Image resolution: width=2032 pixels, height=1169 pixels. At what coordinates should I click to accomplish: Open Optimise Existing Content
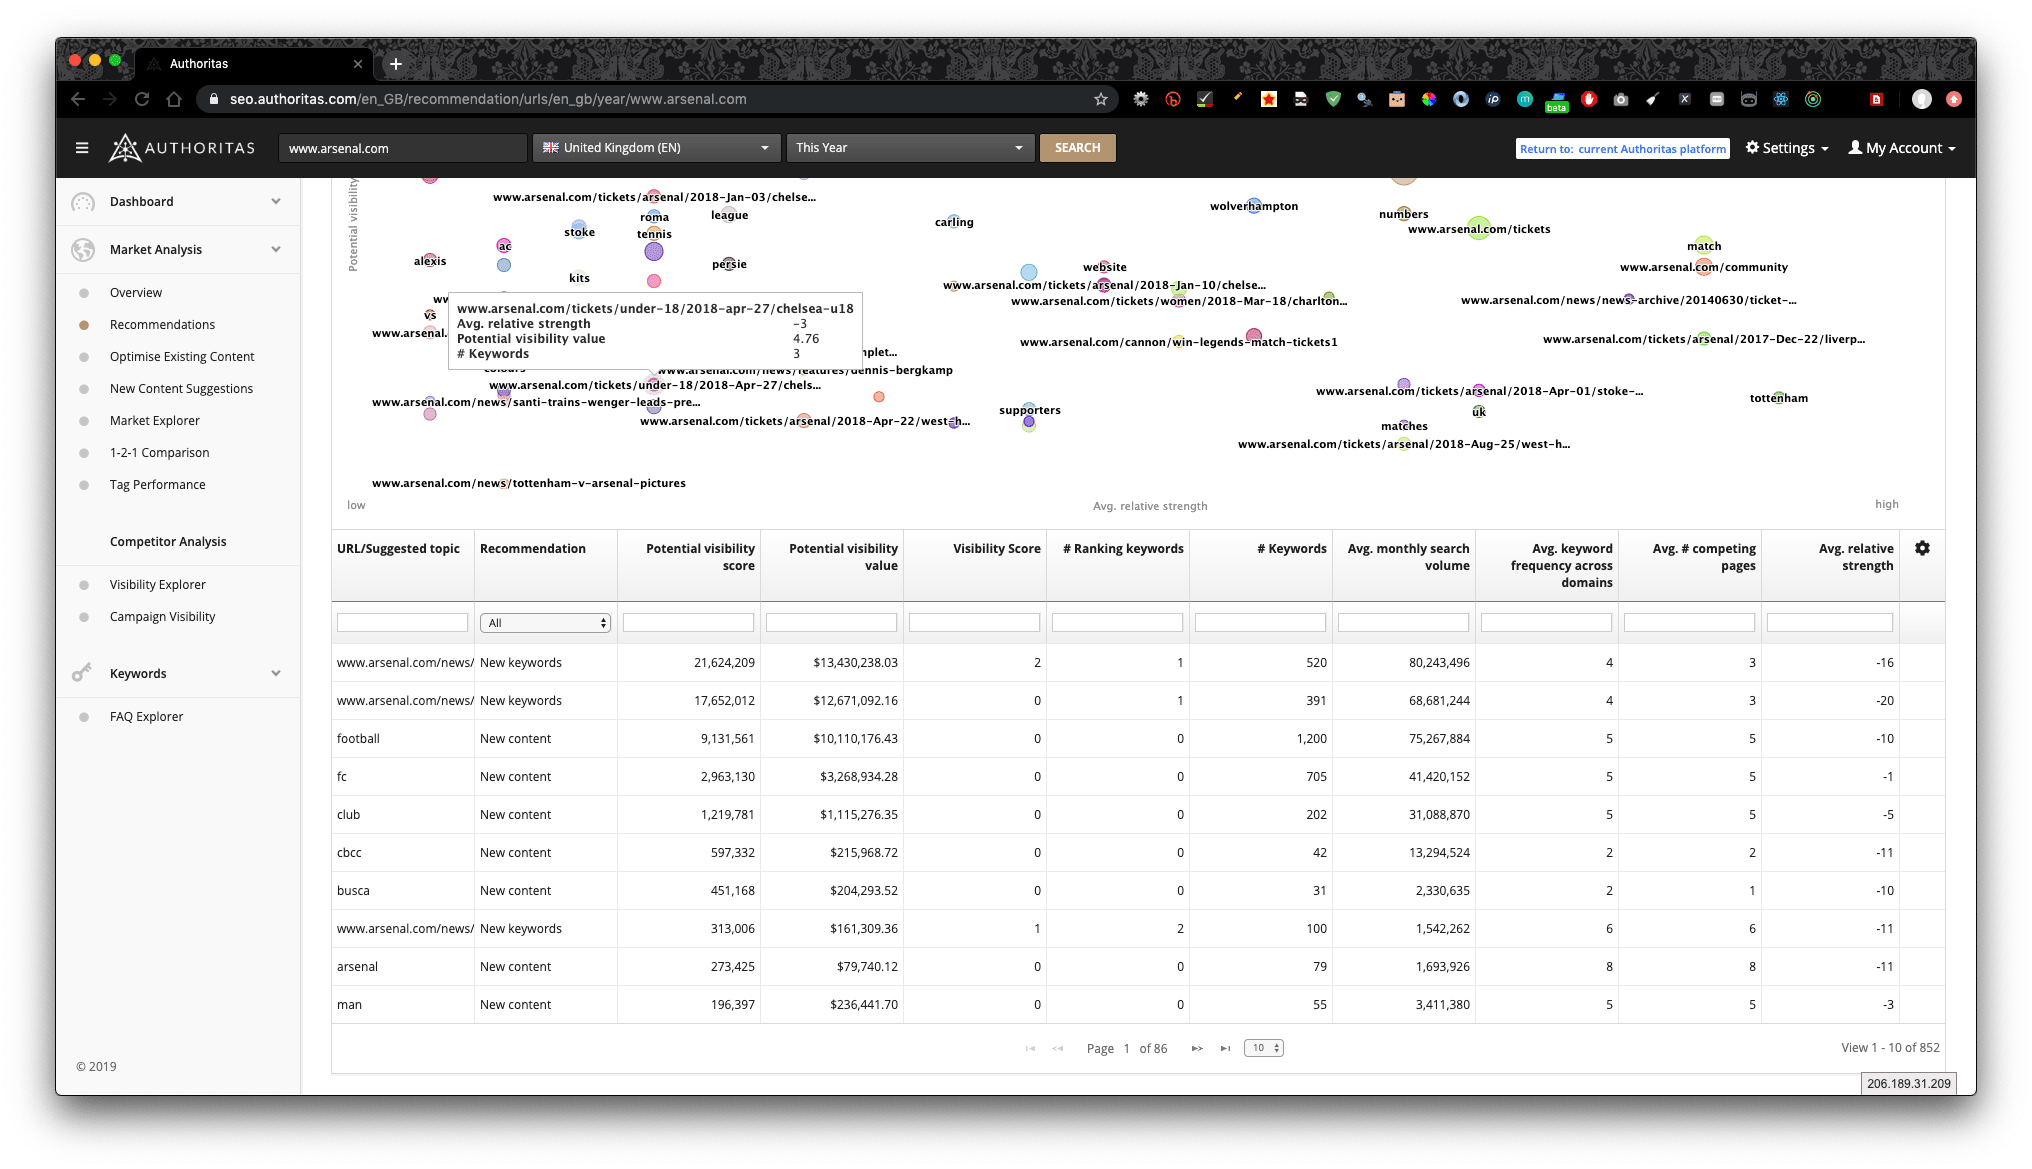[182, 357]
